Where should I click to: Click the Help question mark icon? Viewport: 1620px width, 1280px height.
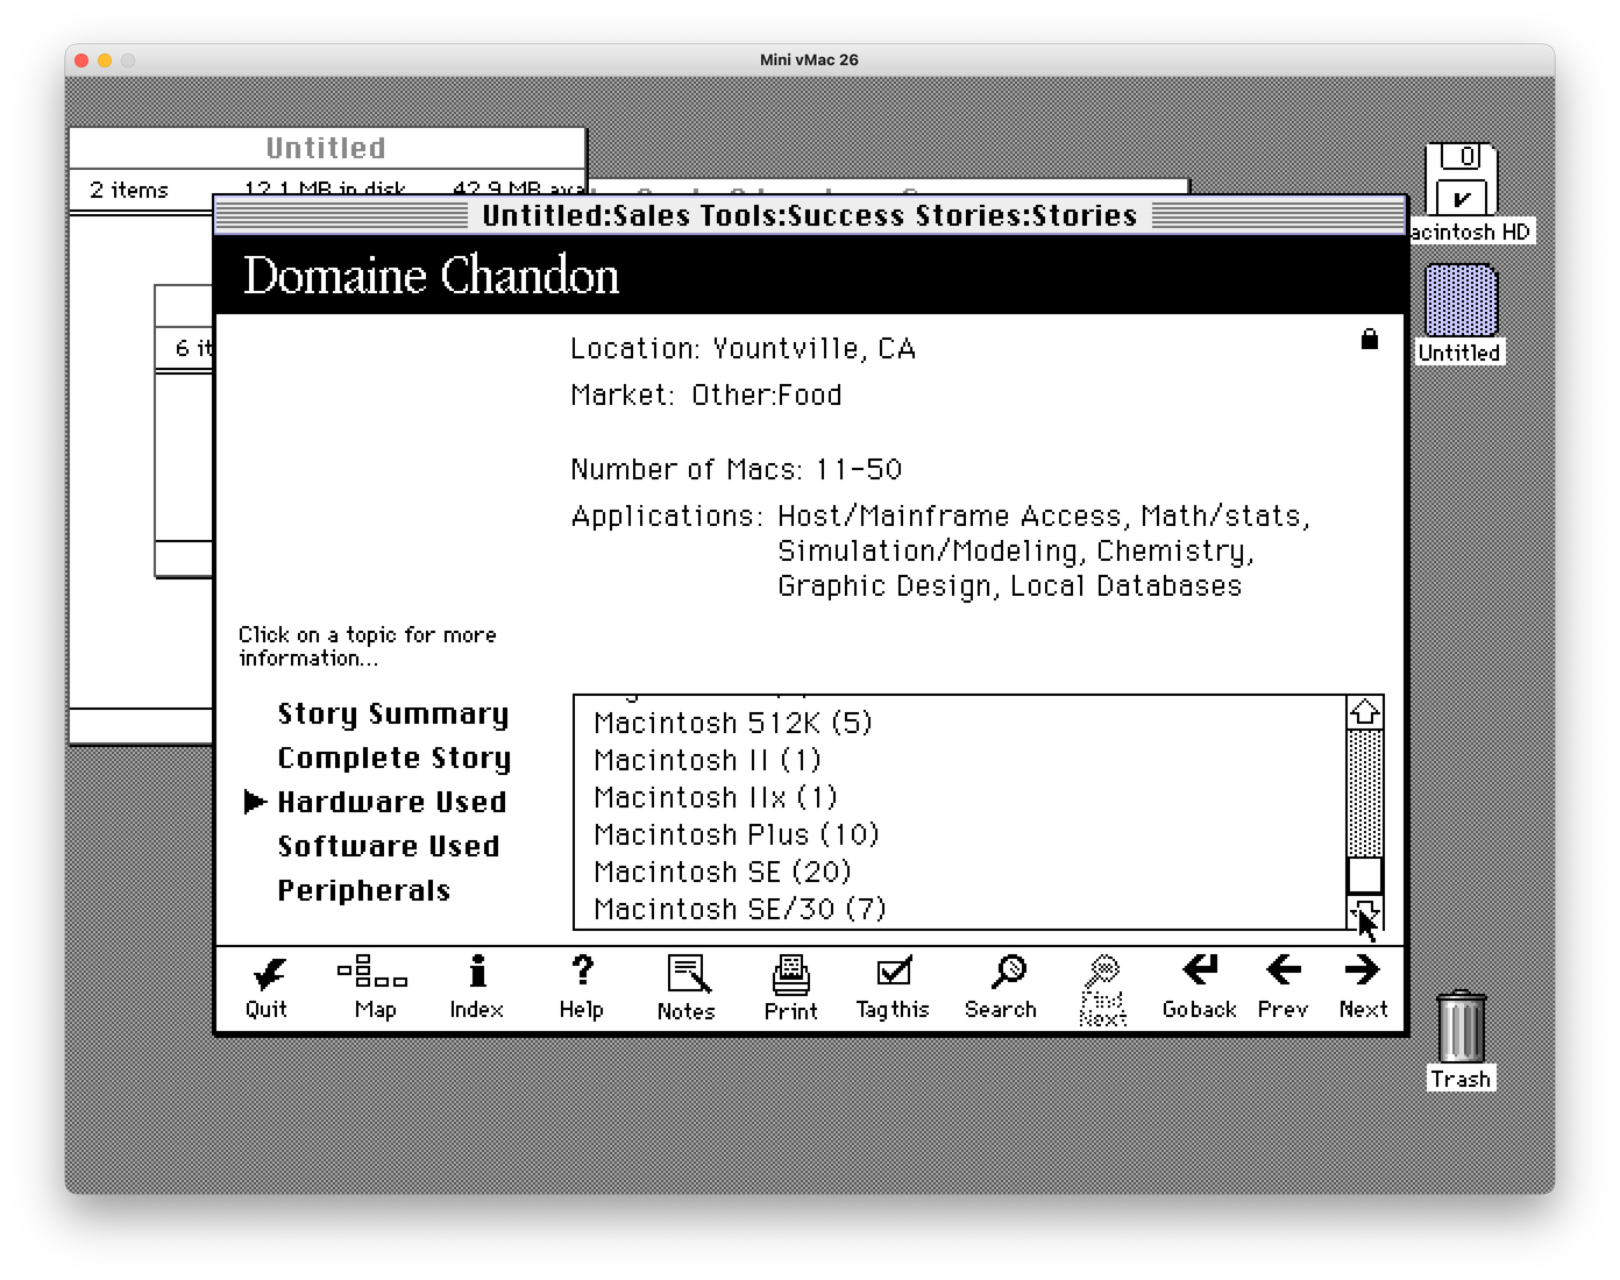581,986
